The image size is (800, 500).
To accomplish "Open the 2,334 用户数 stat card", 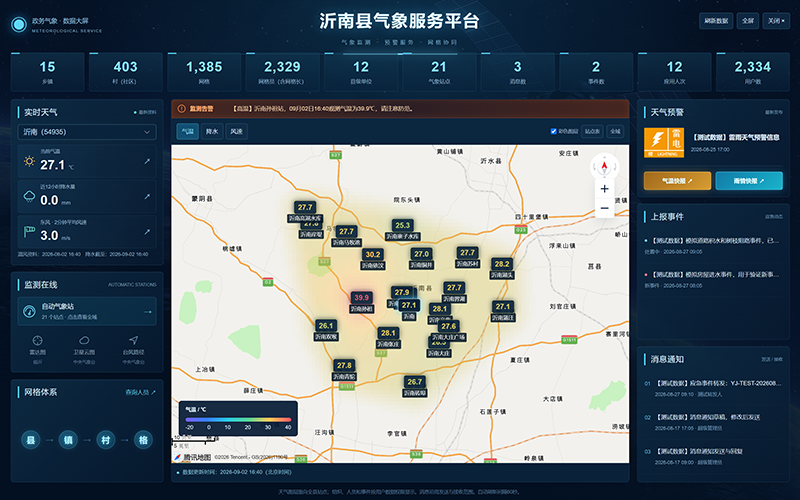I will pyautogui.click(x=753, y=72).
